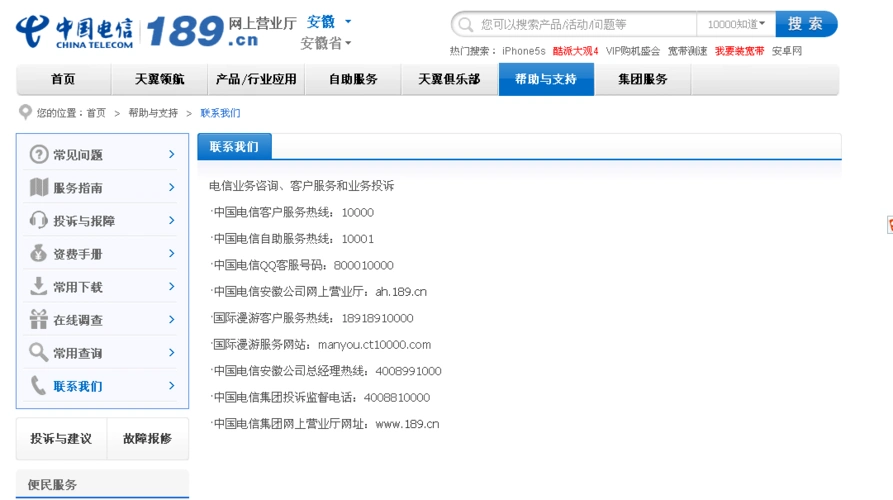Click the gift icon for 在线调查
This screenshot has height=500, width=893.
point(39,319)
